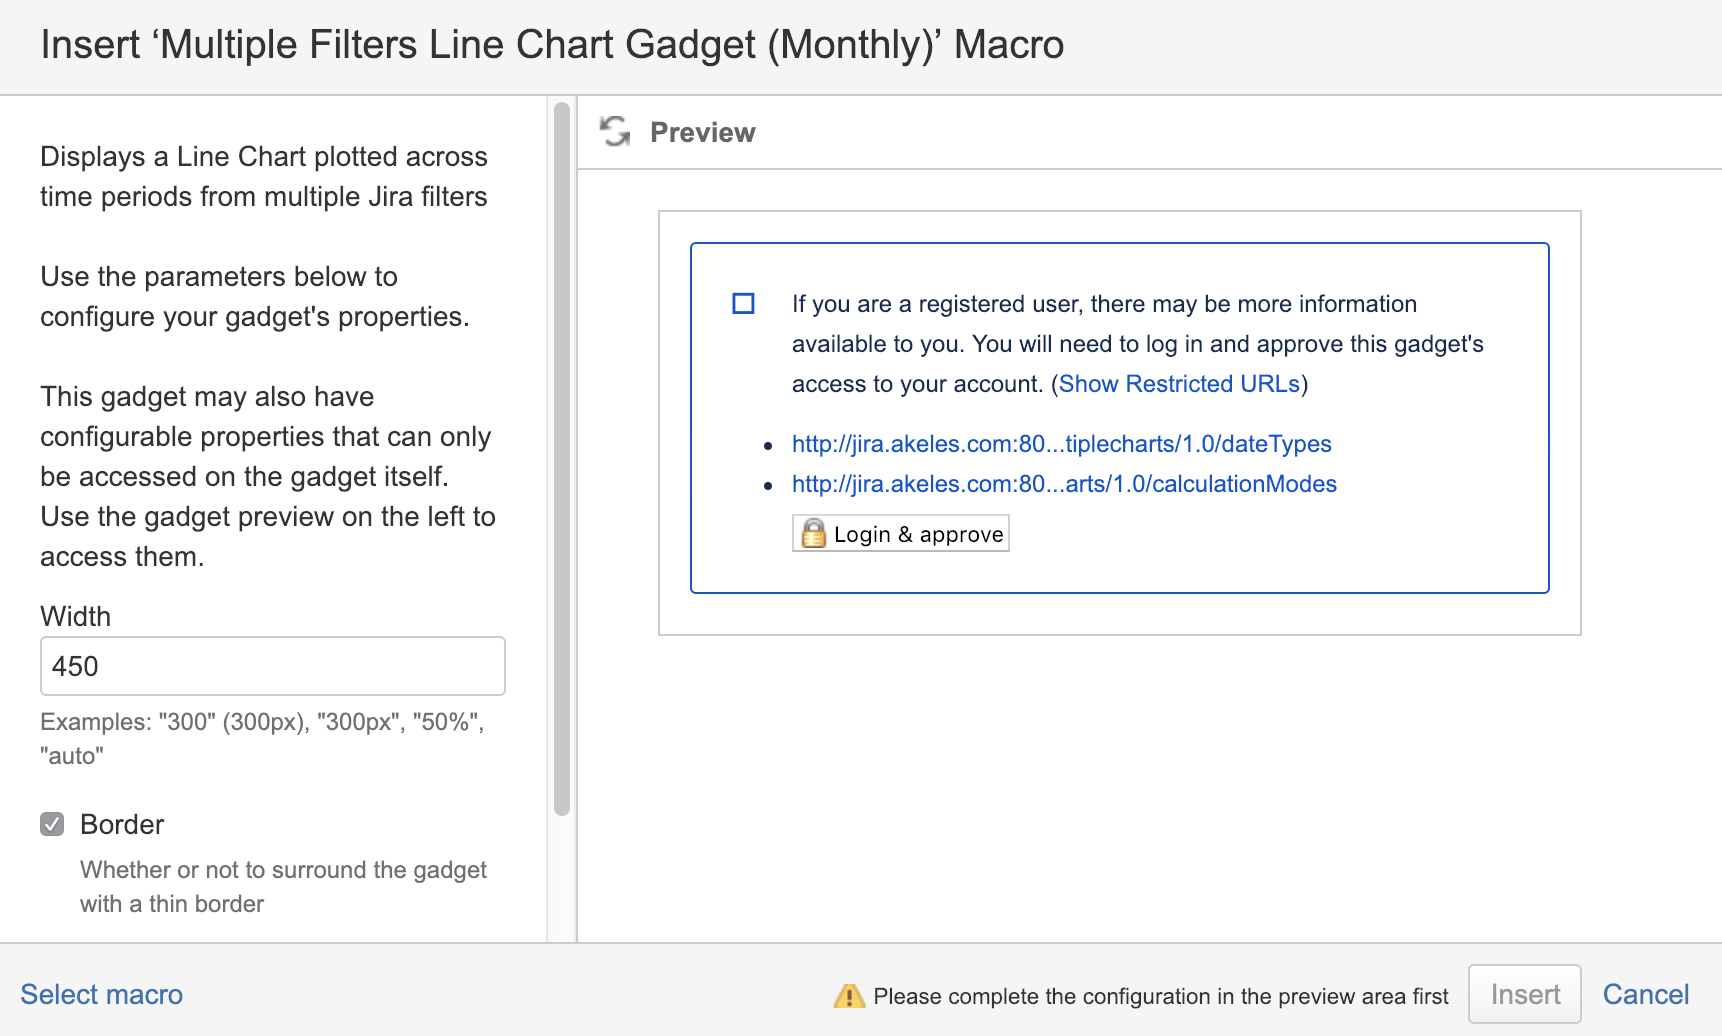Click the configuration warning message text
Viewport: 1722px width, 1036px height.
pos(1160,995)
